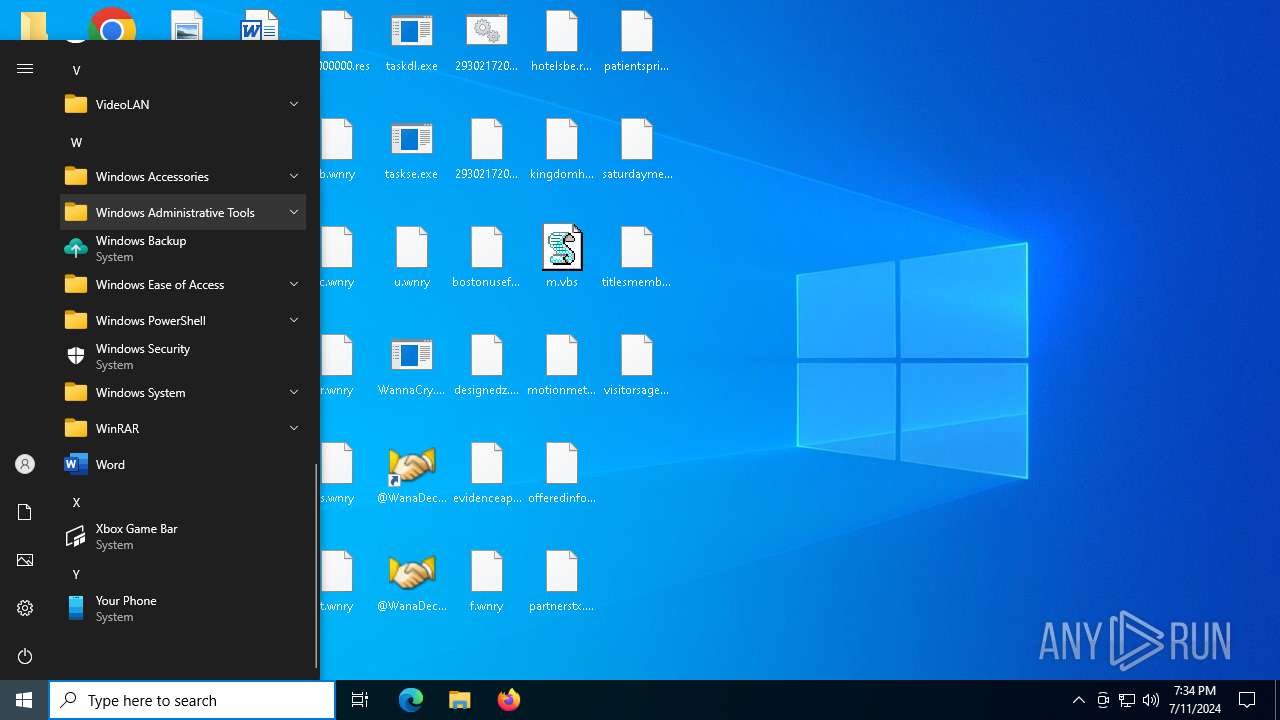
Task: Select the WannaCry executable icon
Action: pos(412,366)
